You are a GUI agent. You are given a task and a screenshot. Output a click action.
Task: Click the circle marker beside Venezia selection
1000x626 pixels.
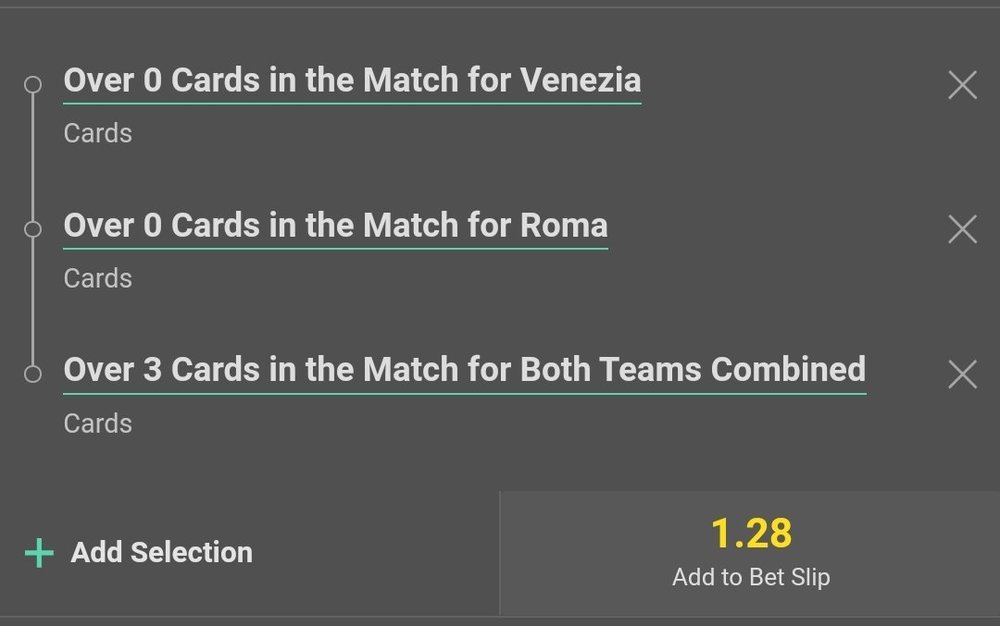(33, 85)
